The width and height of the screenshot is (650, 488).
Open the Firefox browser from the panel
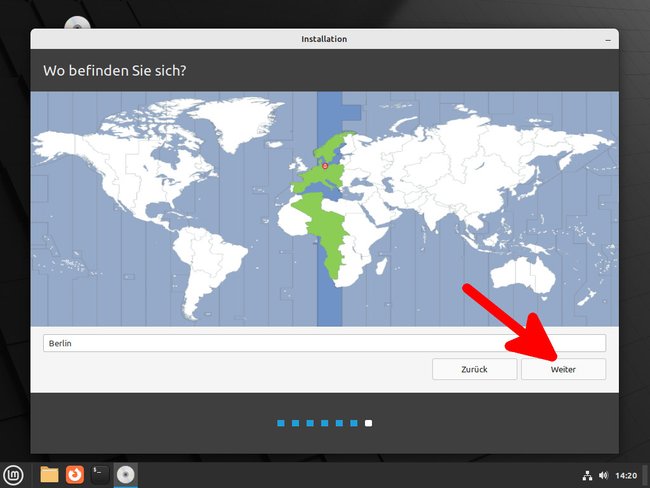tap(75, 475)
